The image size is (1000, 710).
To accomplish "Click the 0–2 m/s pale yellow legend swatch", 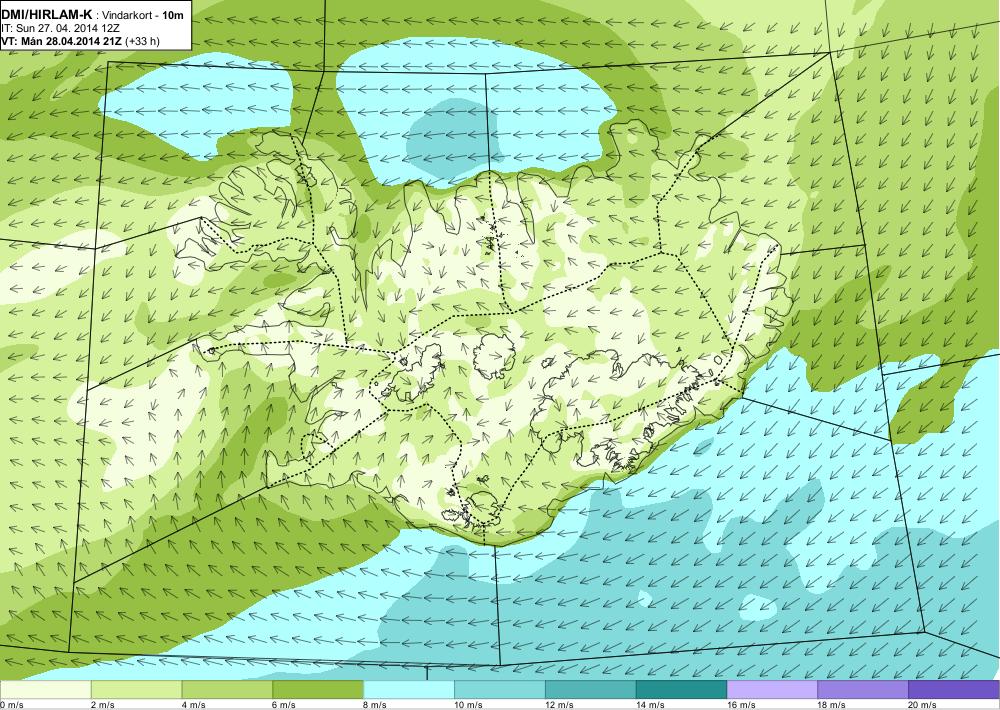I will click(x=45, y=690).
